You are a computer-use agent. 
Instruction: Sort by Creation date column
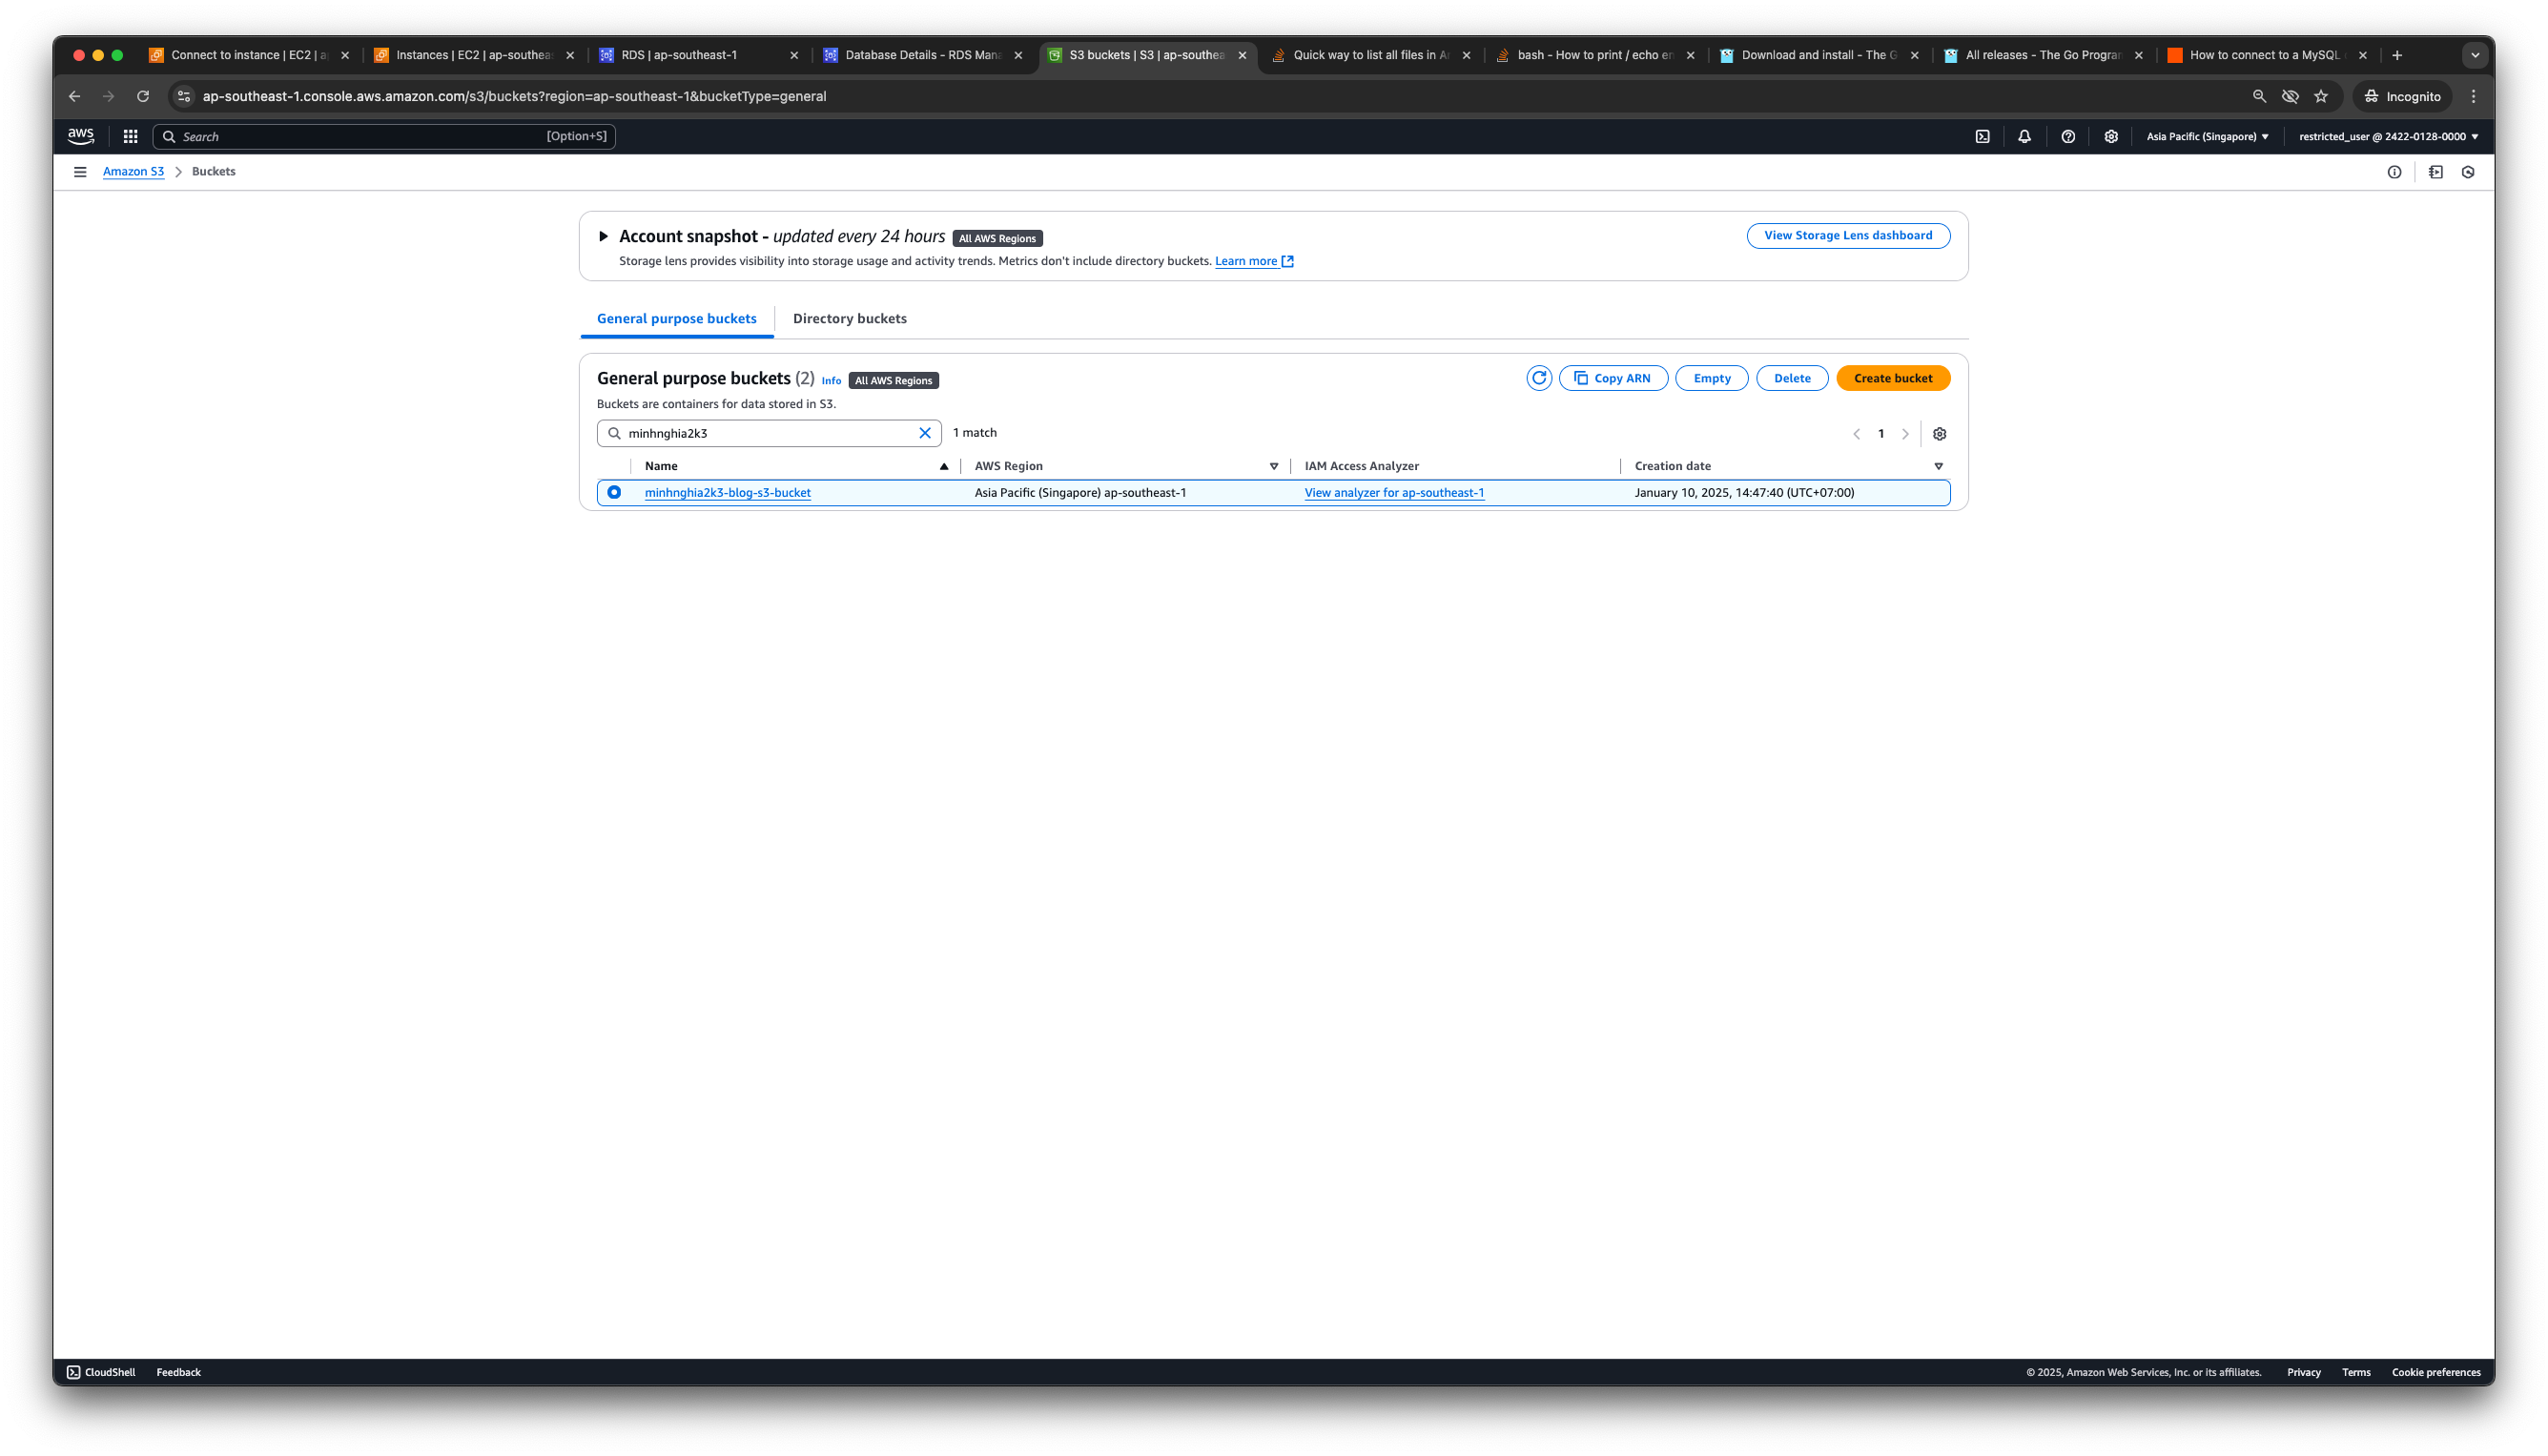(x=1938, y=467)
